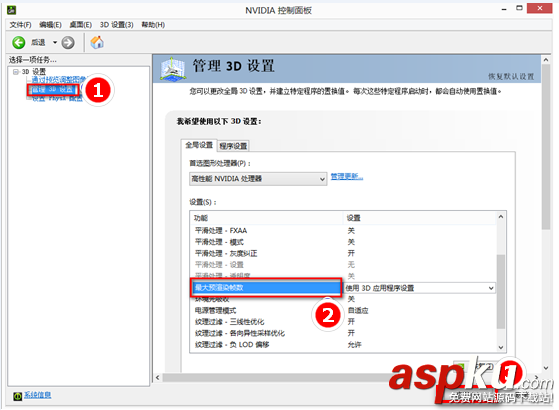
Task: Click main panel scroll-up arrow
Action: (x=546, y=60)
